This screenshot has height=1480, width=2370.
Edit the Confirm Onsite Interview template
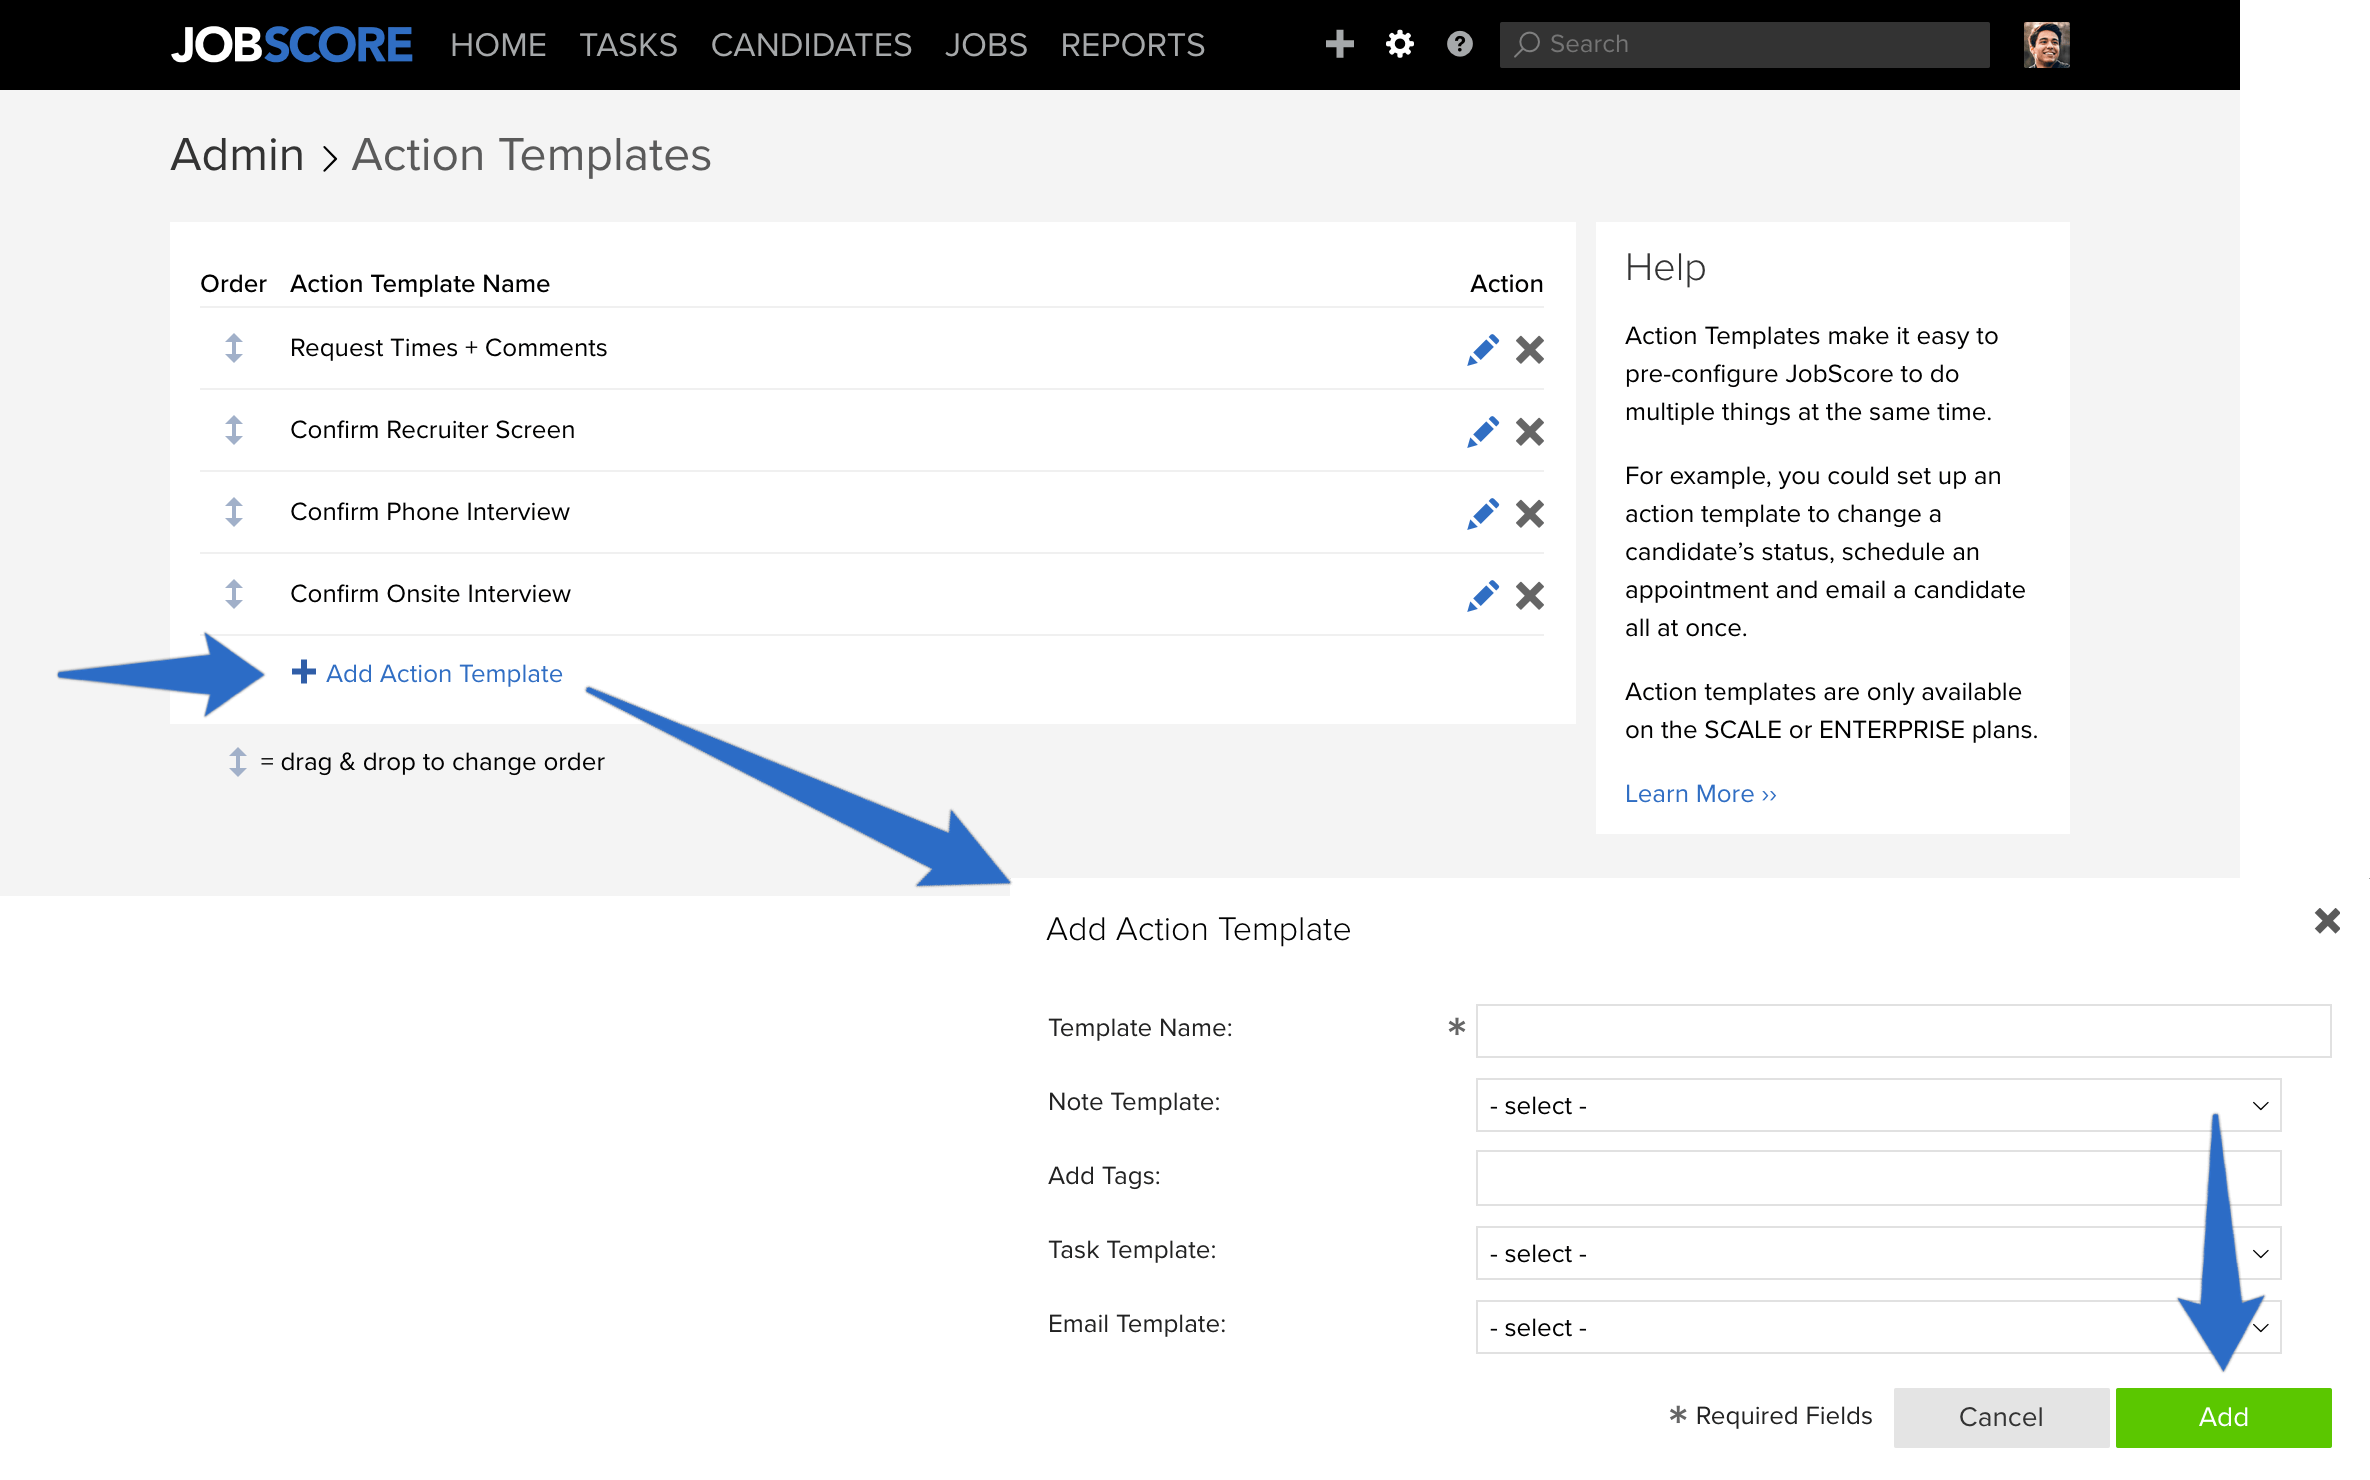pos(1482,595)
